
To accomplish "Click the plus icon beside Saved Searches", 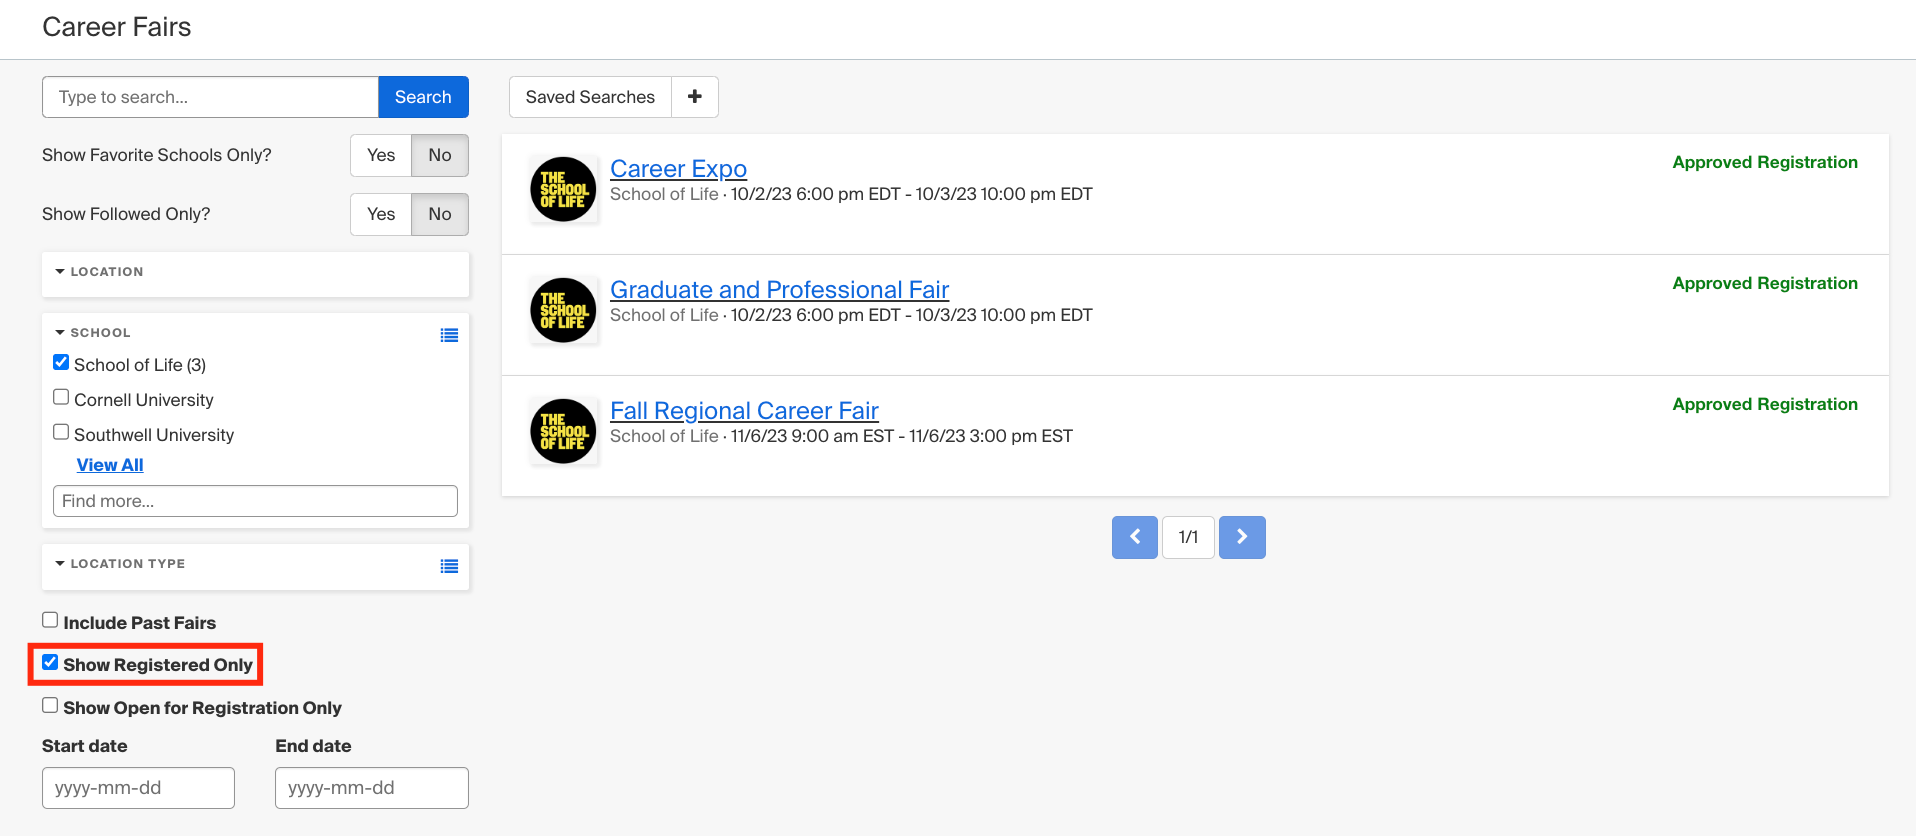I will coord(695,97).
